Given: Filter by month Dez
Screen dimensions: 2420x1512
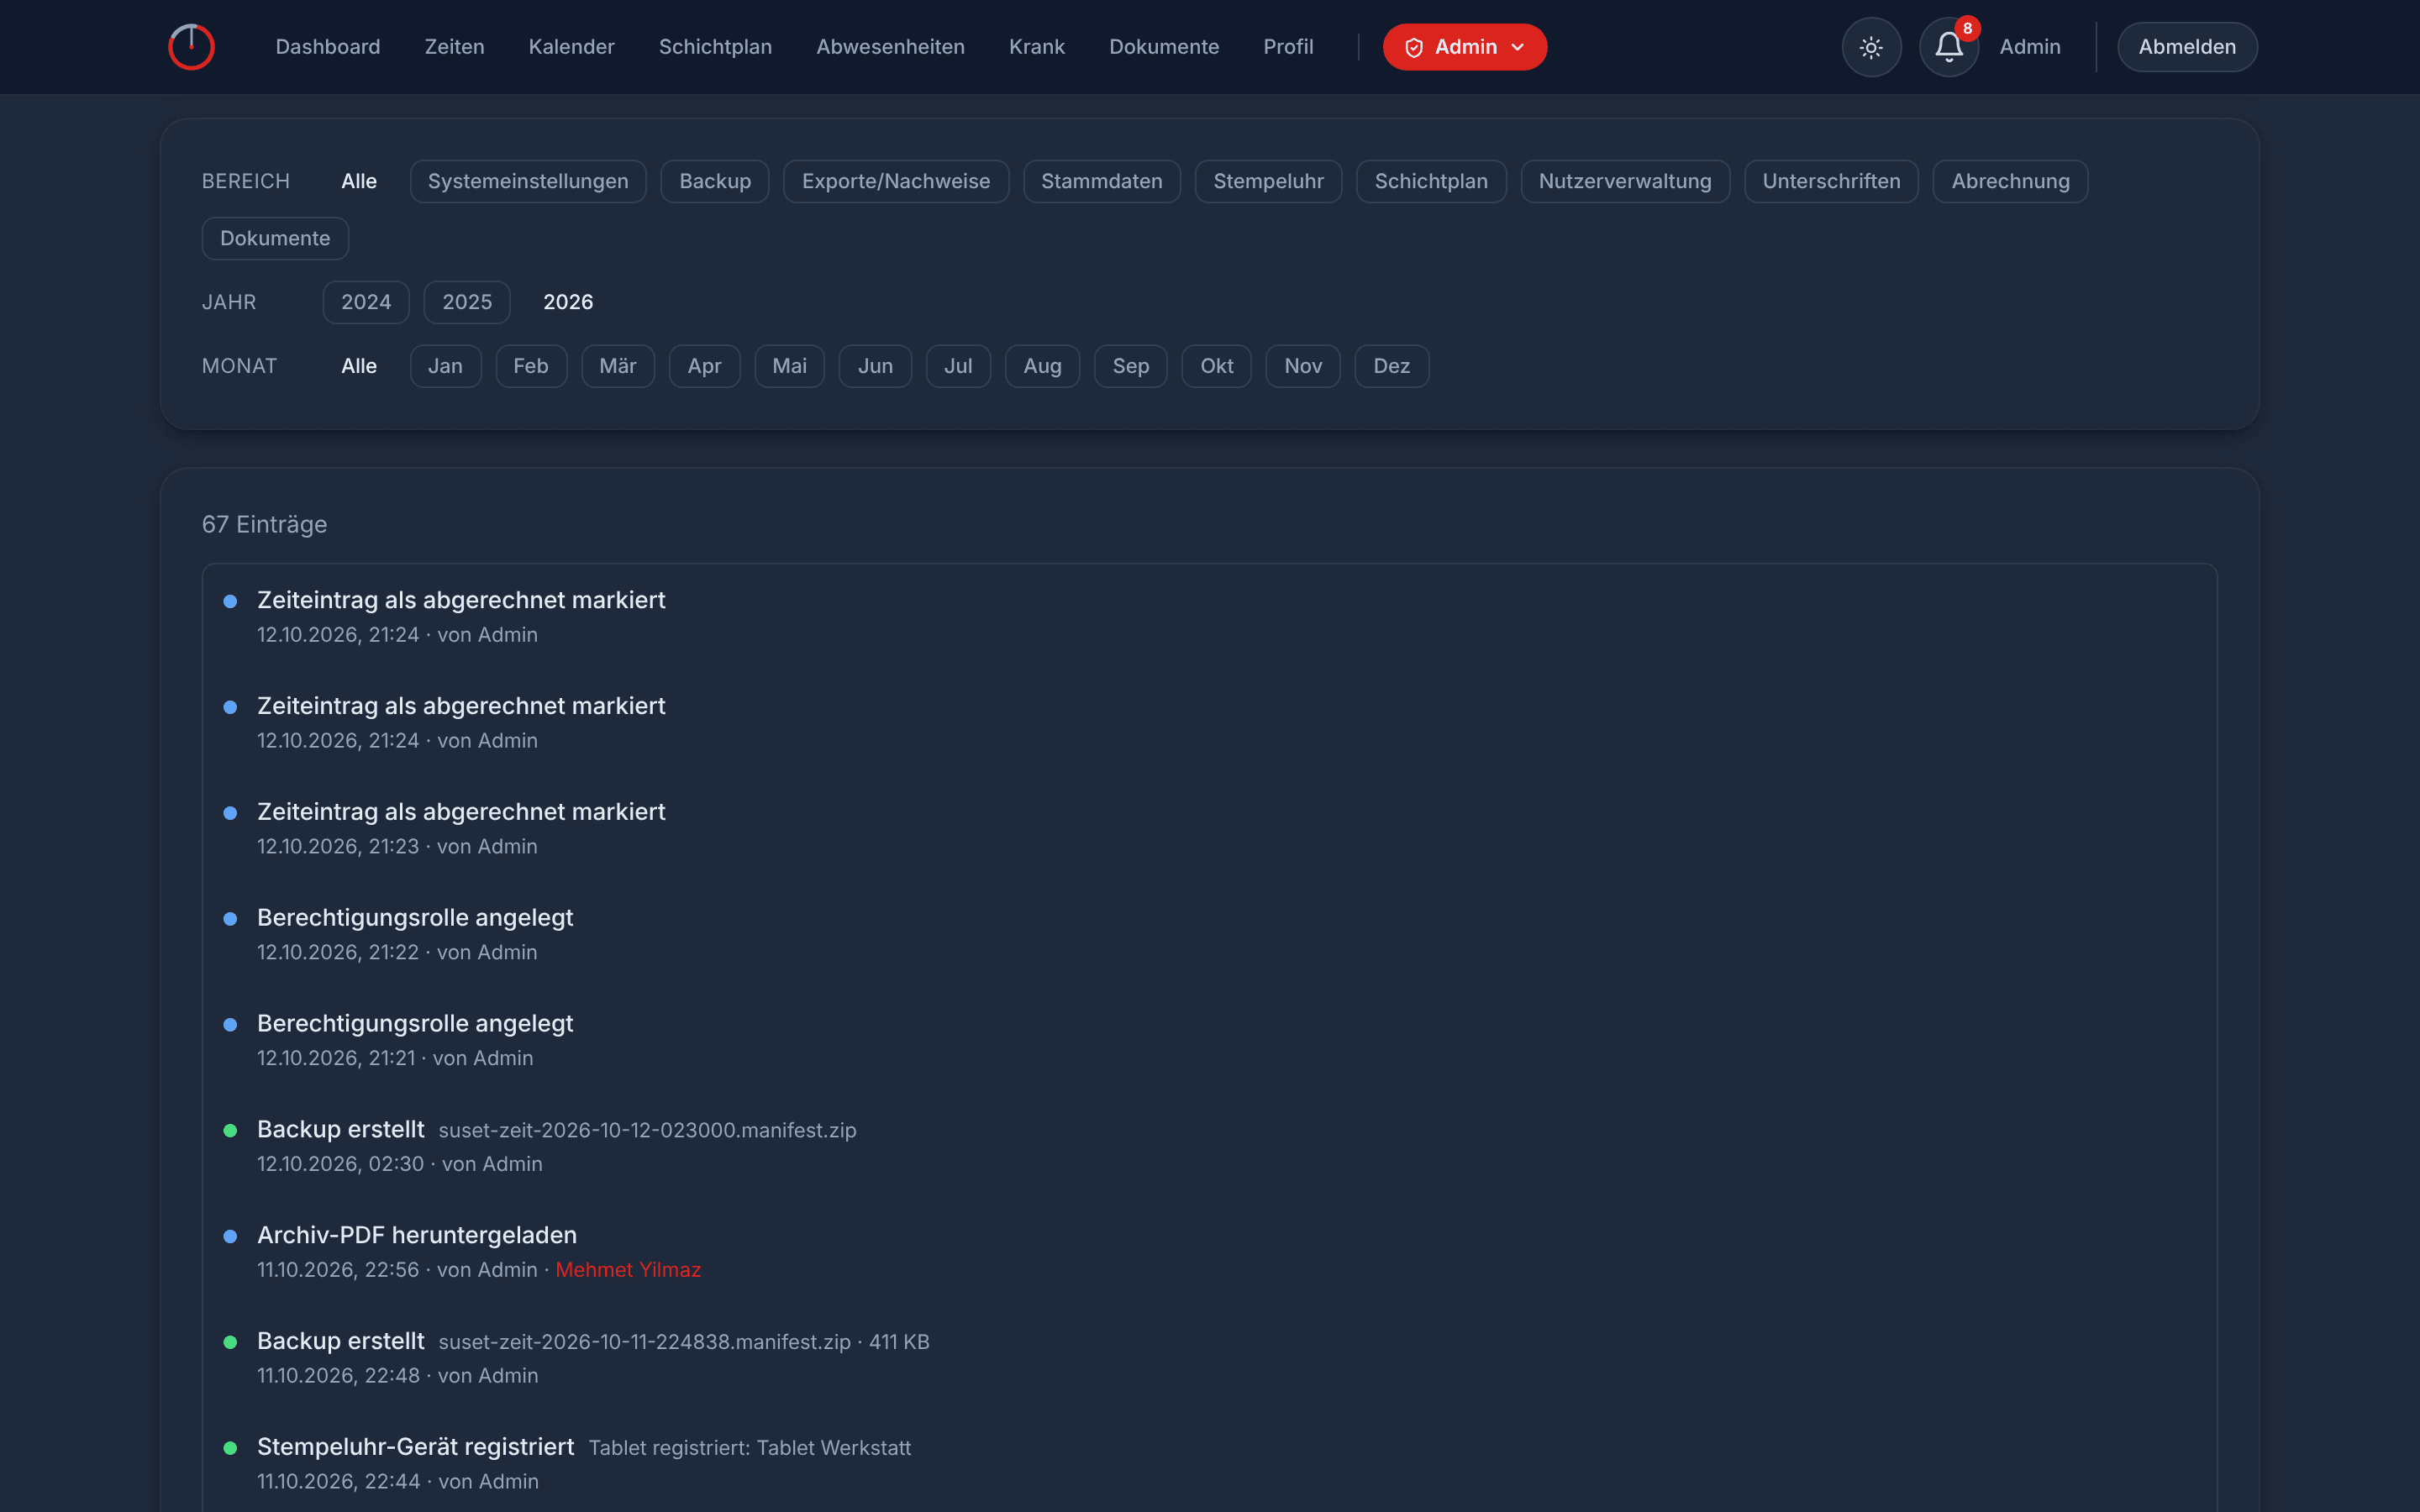Looking at the screenshot, I should pos(1391,366).
